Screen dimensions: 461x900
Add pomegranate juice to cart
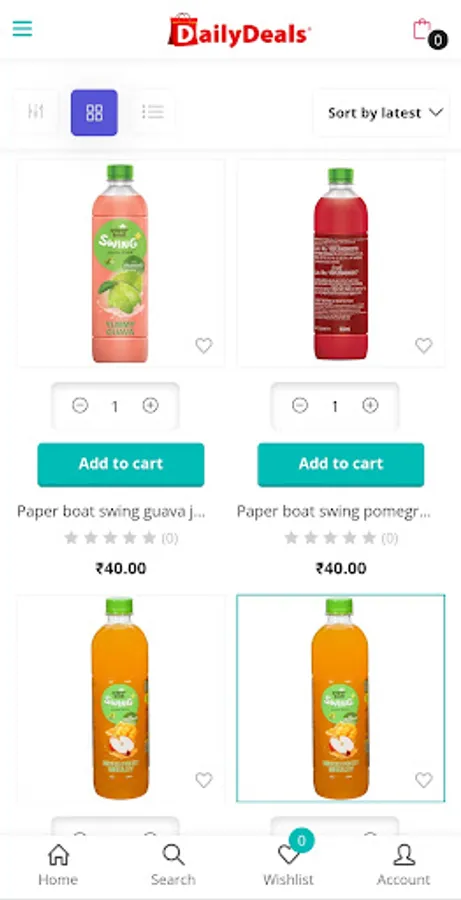(x=341, y=464)
